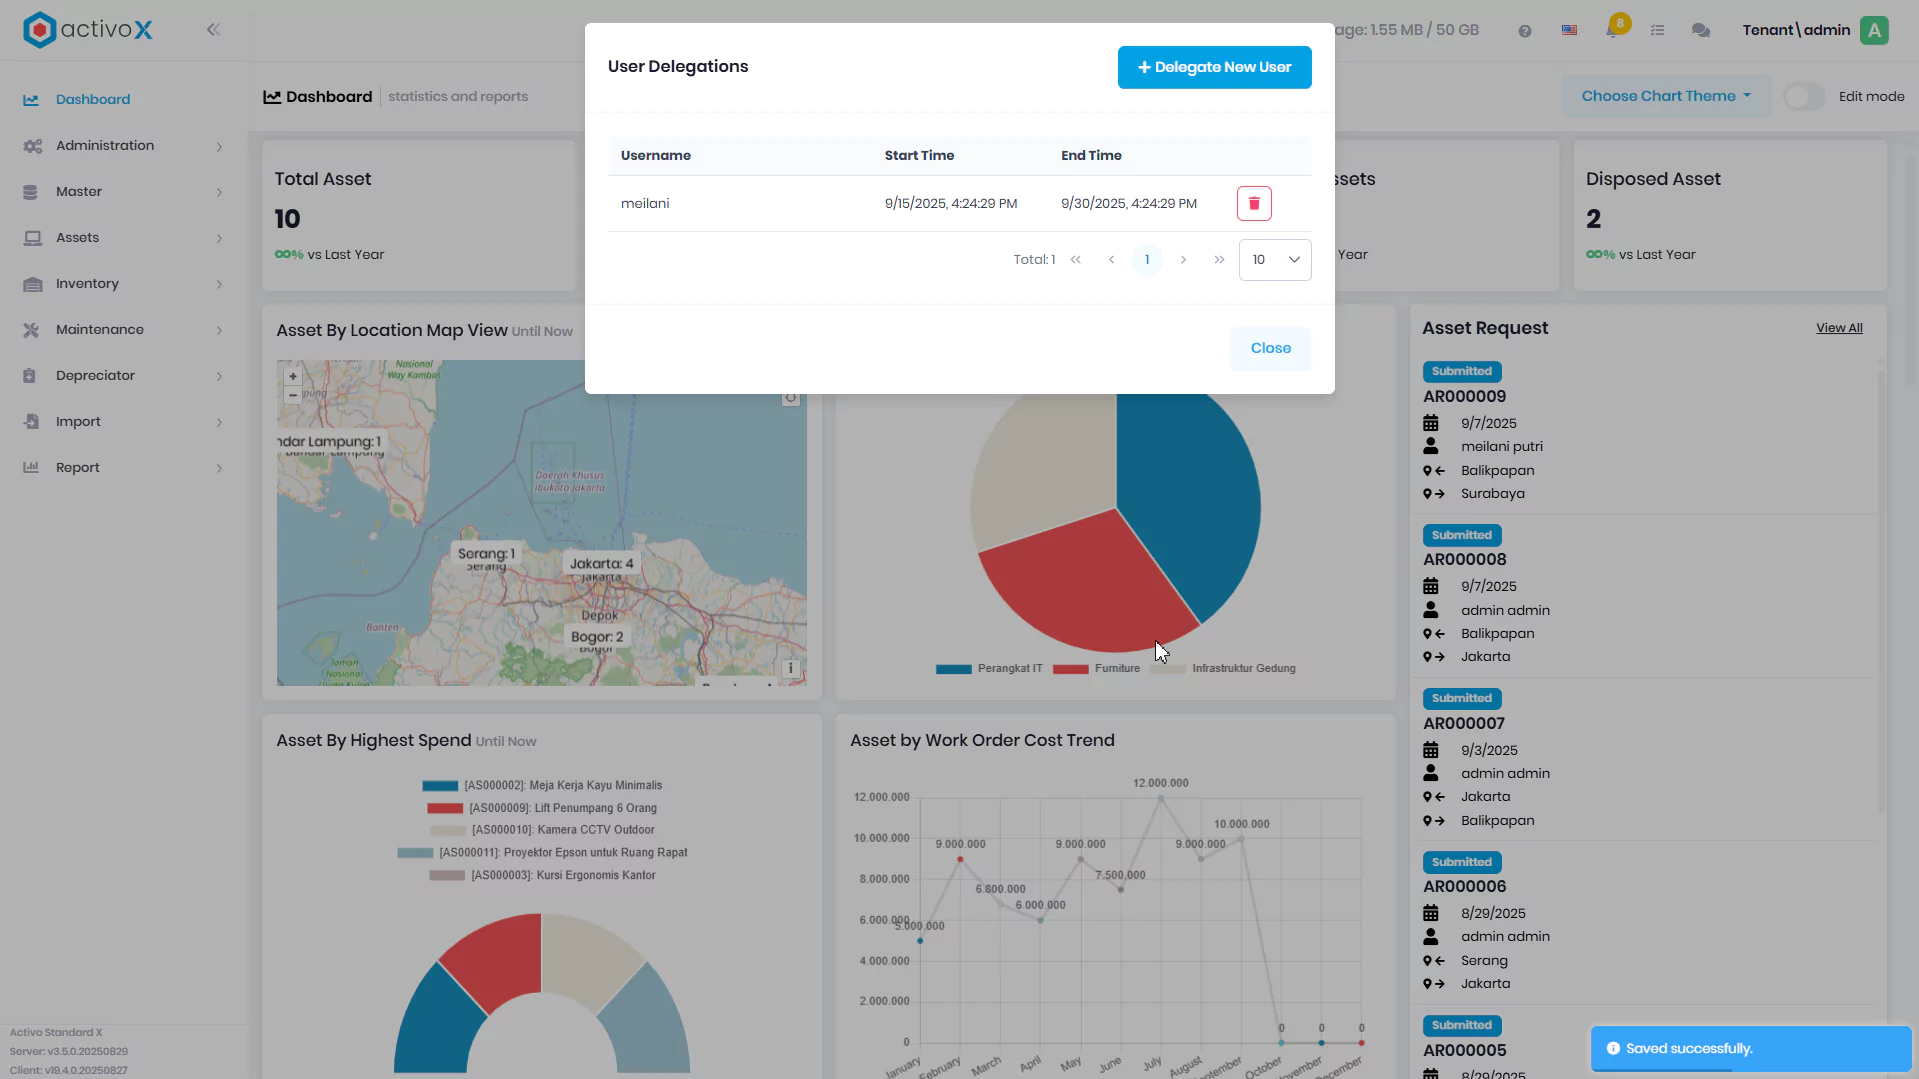Click the Assets laptop icon in sidebar
The image size is (1919, 1079).
pos(32,238)
